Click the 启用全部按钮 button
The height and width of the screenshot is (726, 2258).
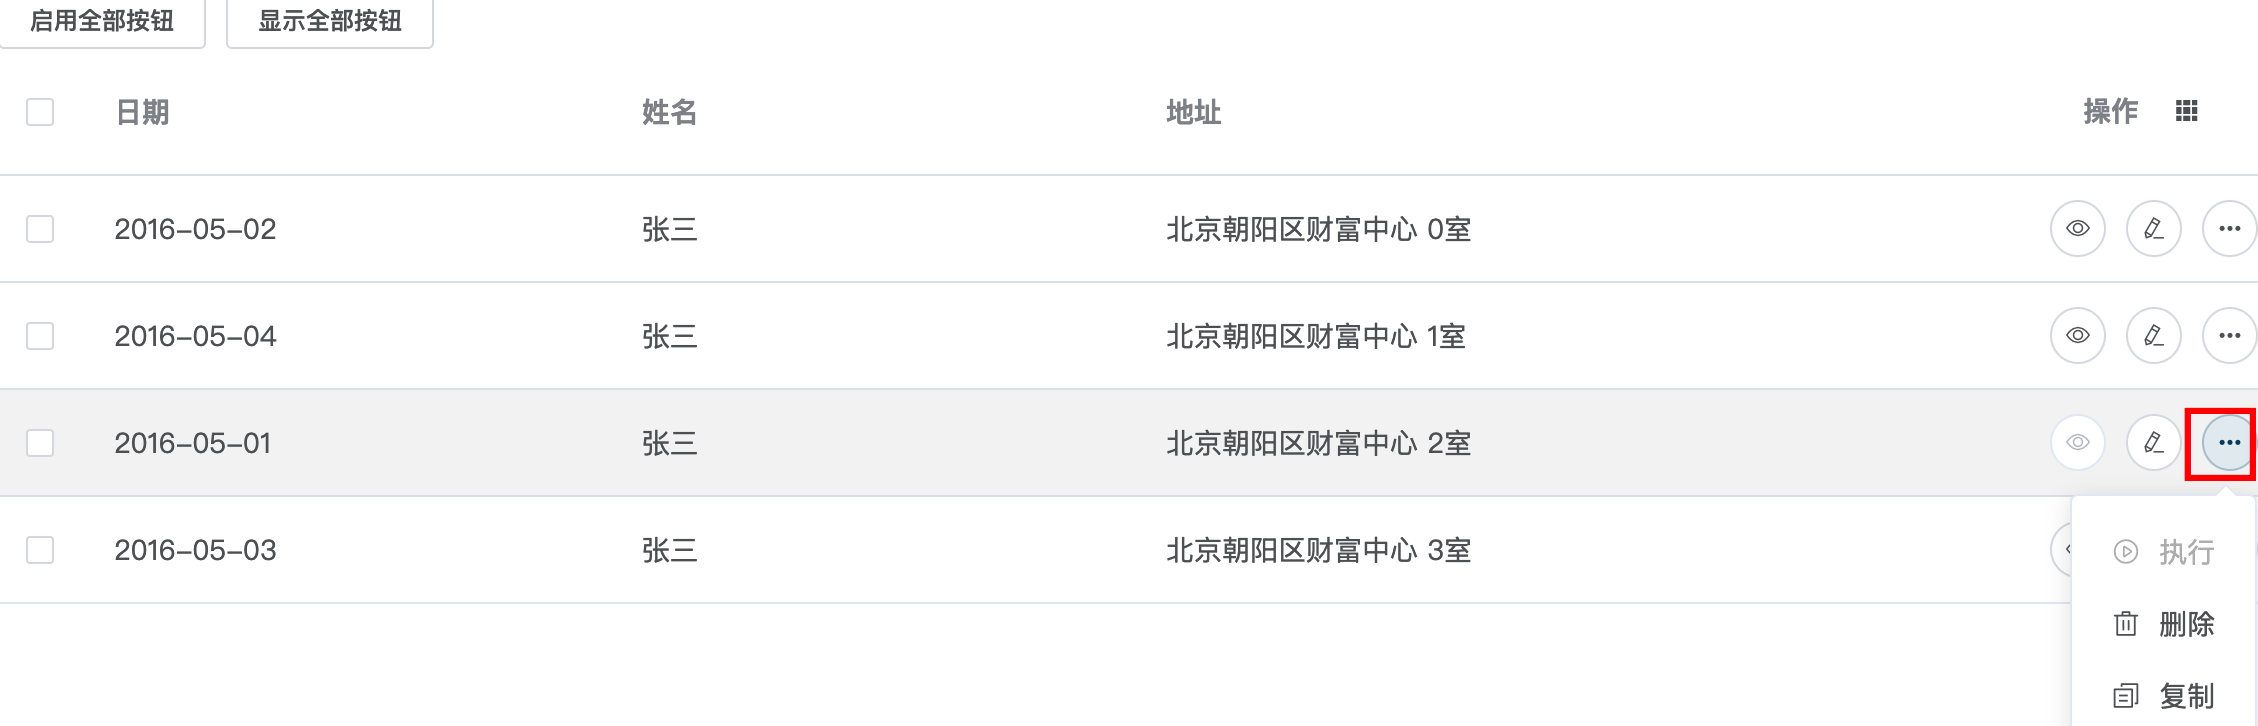pos(102,22)
